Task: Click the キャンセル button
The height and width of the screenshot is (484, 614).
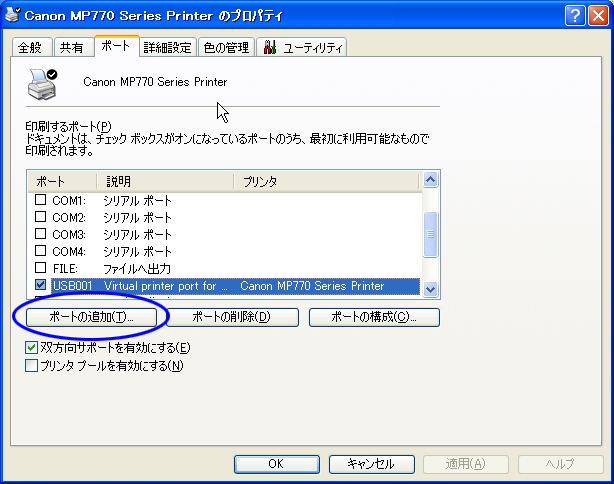Action: click(x=372, y=464)
